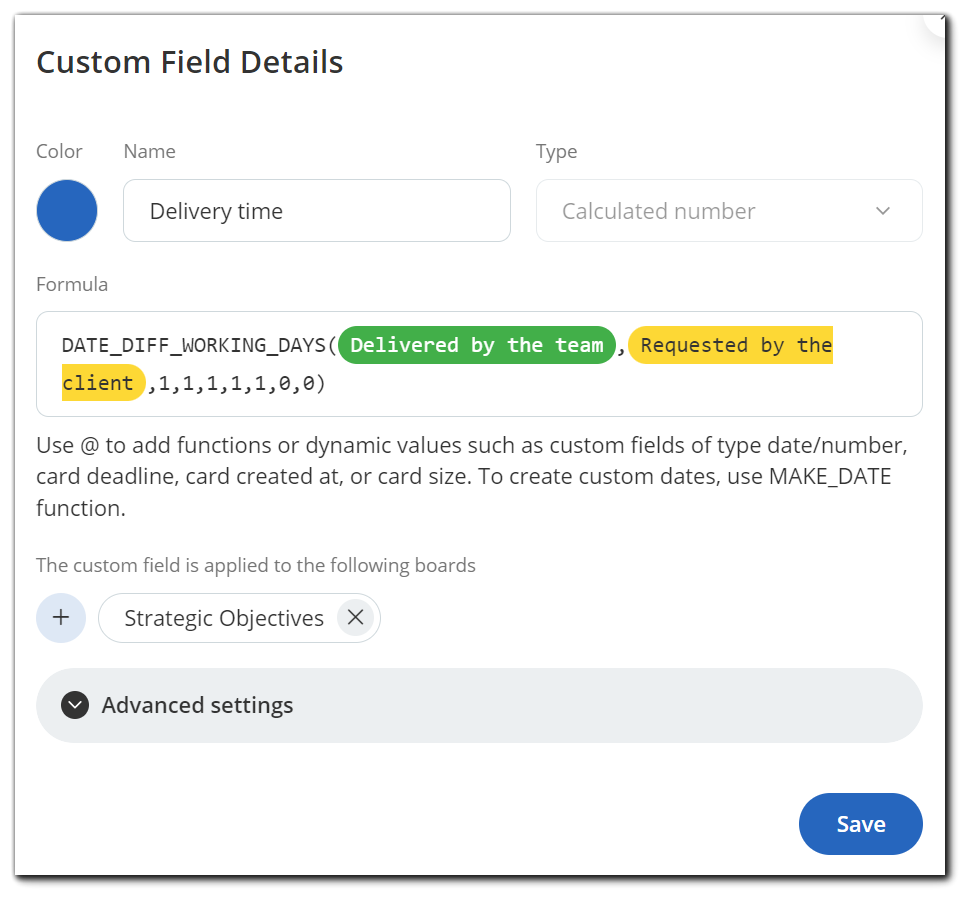Click the Advanced settings label
Image resolution: width=972 pixels, height=902 pixels.
pos(197,705)
